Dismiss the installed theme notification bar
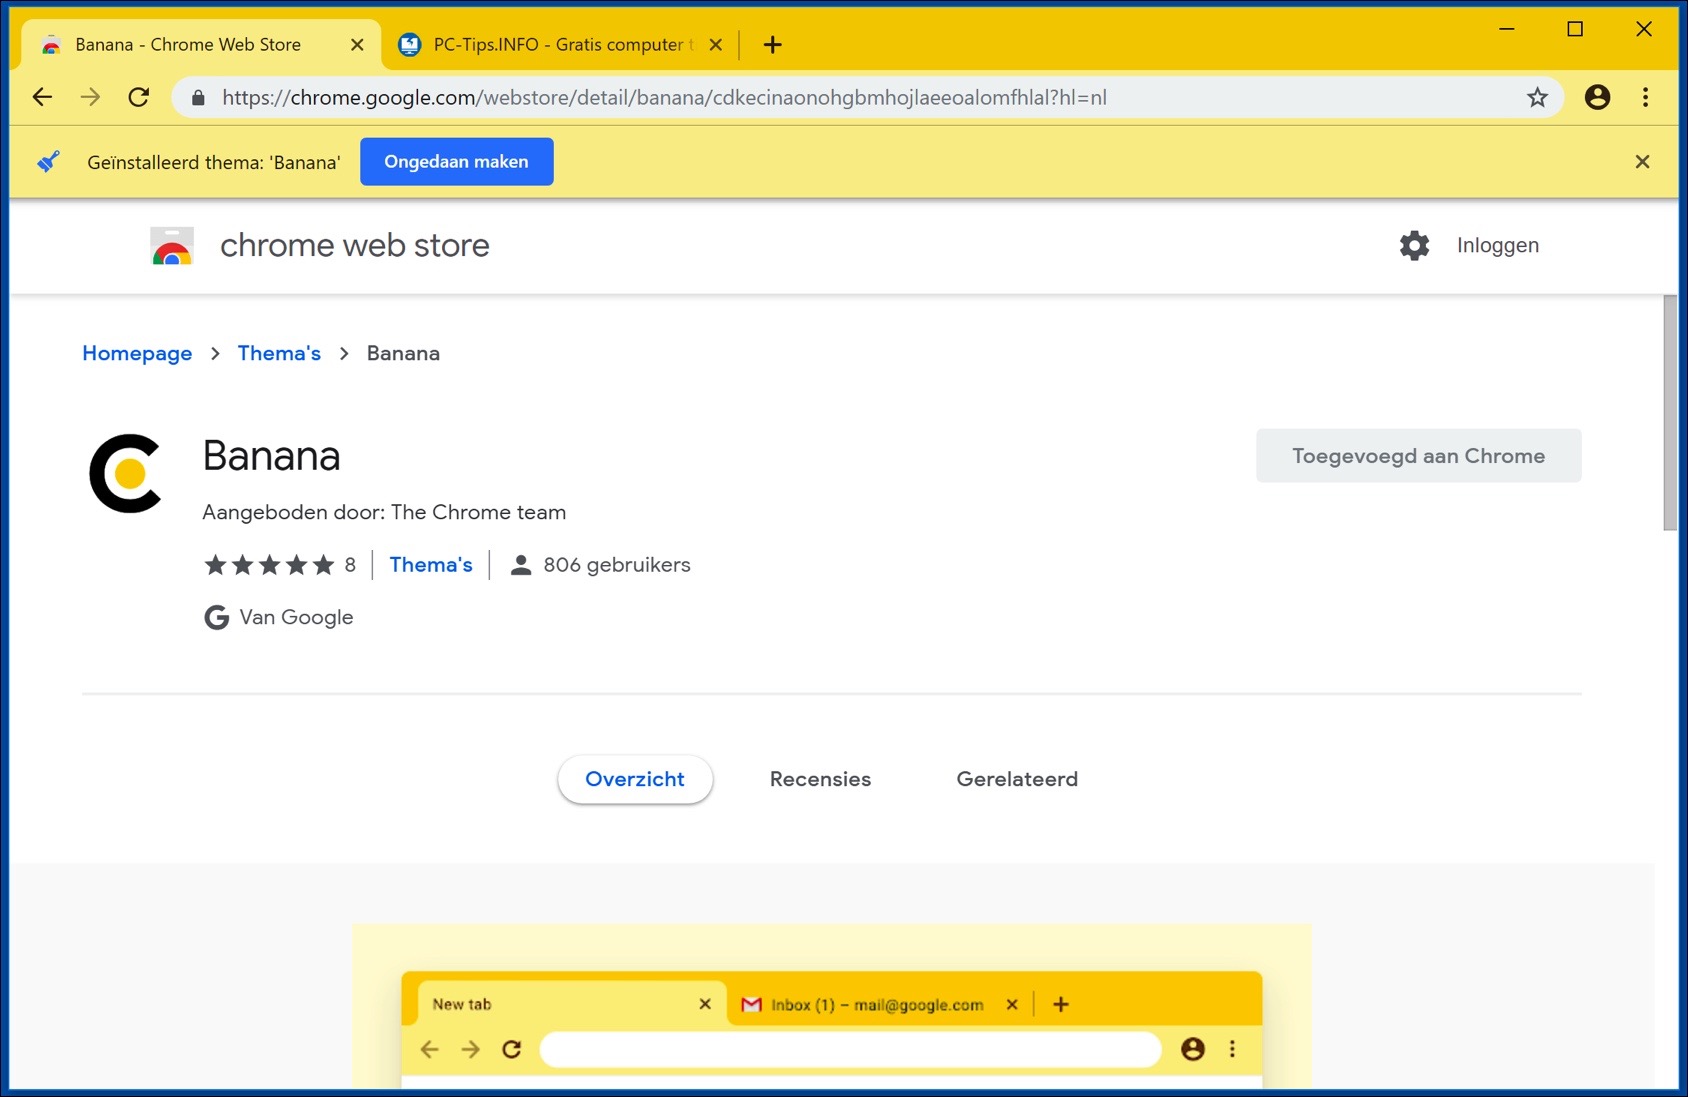1688x1097 pixels. (1642, 162)
